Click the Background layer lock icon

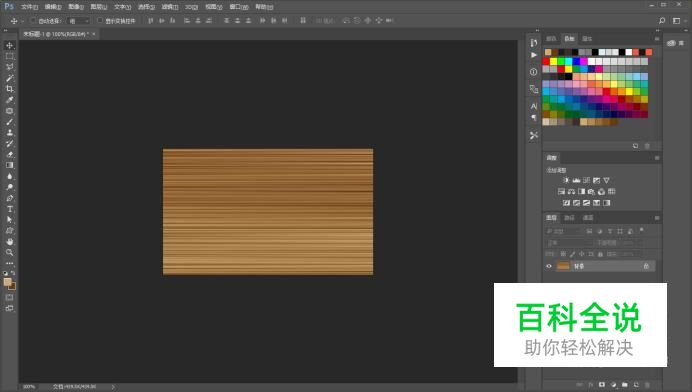click(x=646, y=266)
